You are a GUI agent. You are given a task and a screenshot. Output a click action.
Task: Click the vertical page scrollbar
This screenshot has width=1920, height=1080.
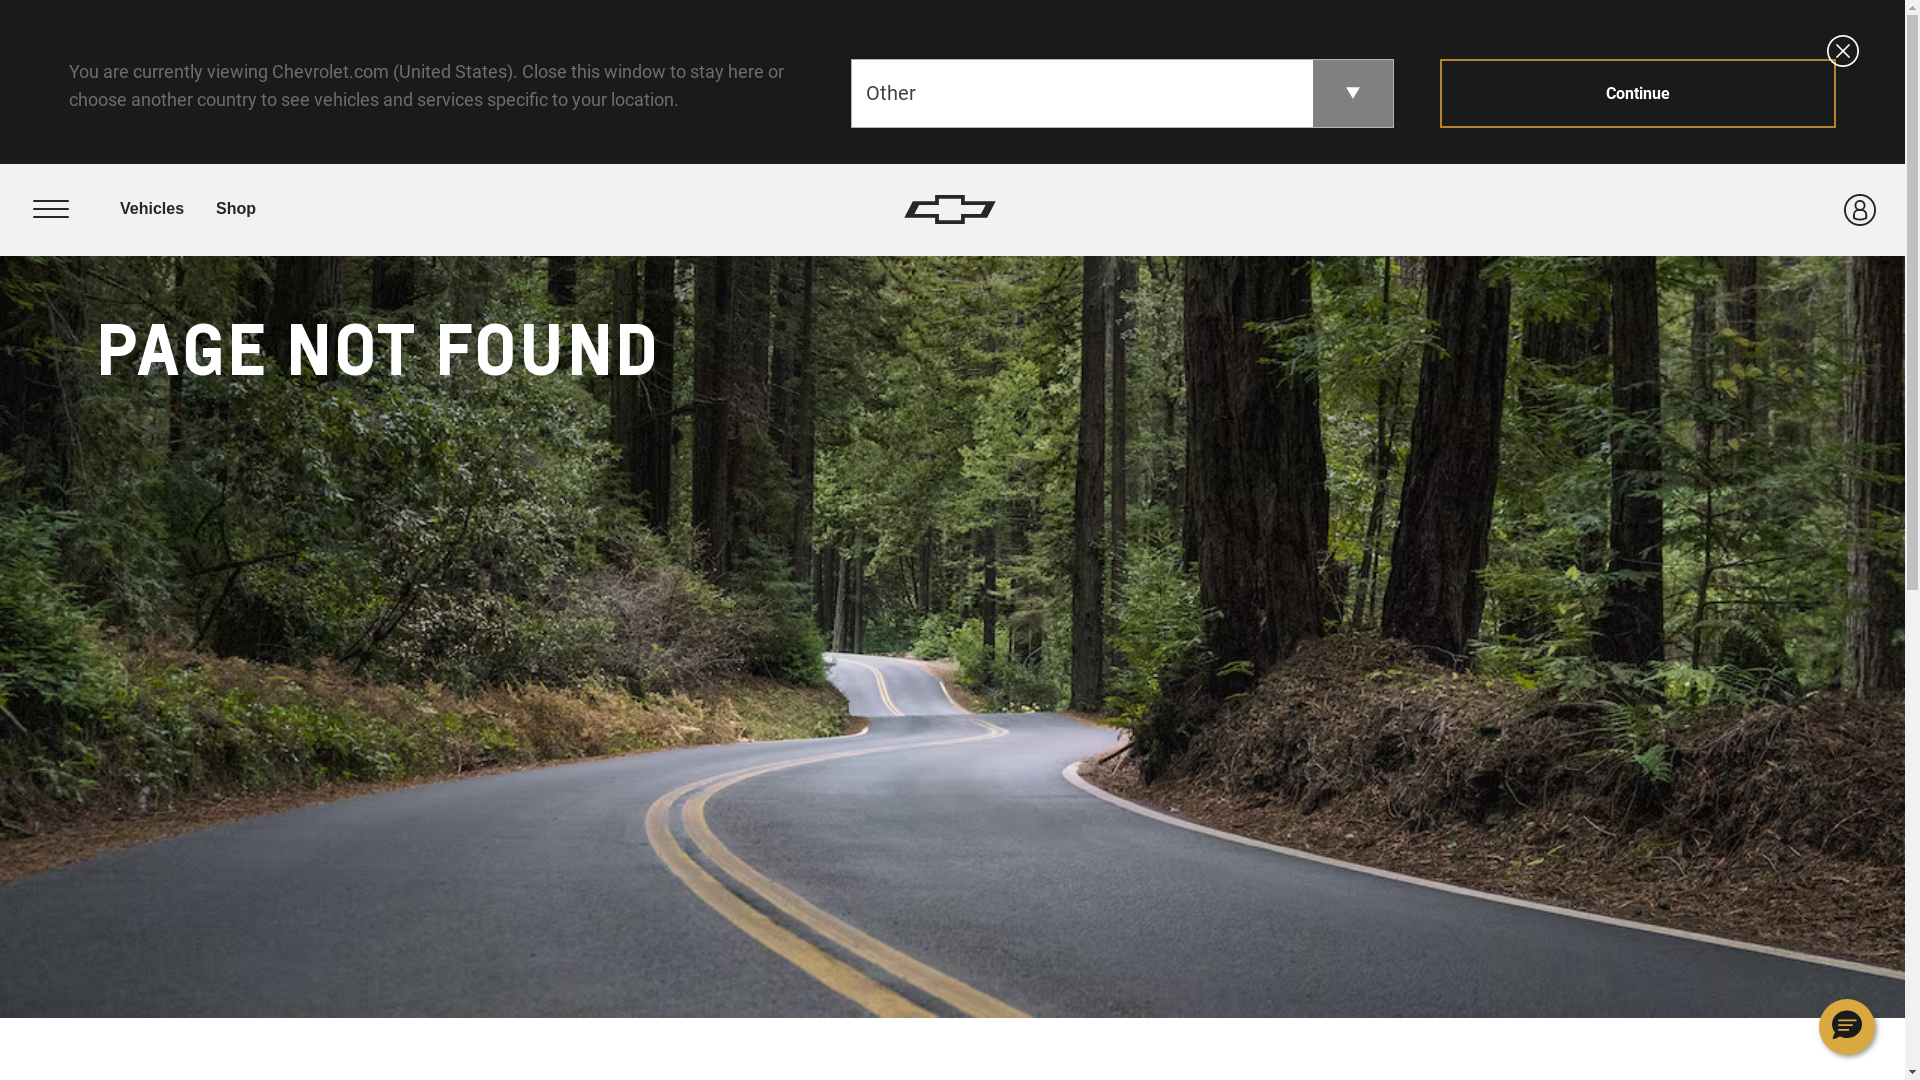tap(1912, 540)
